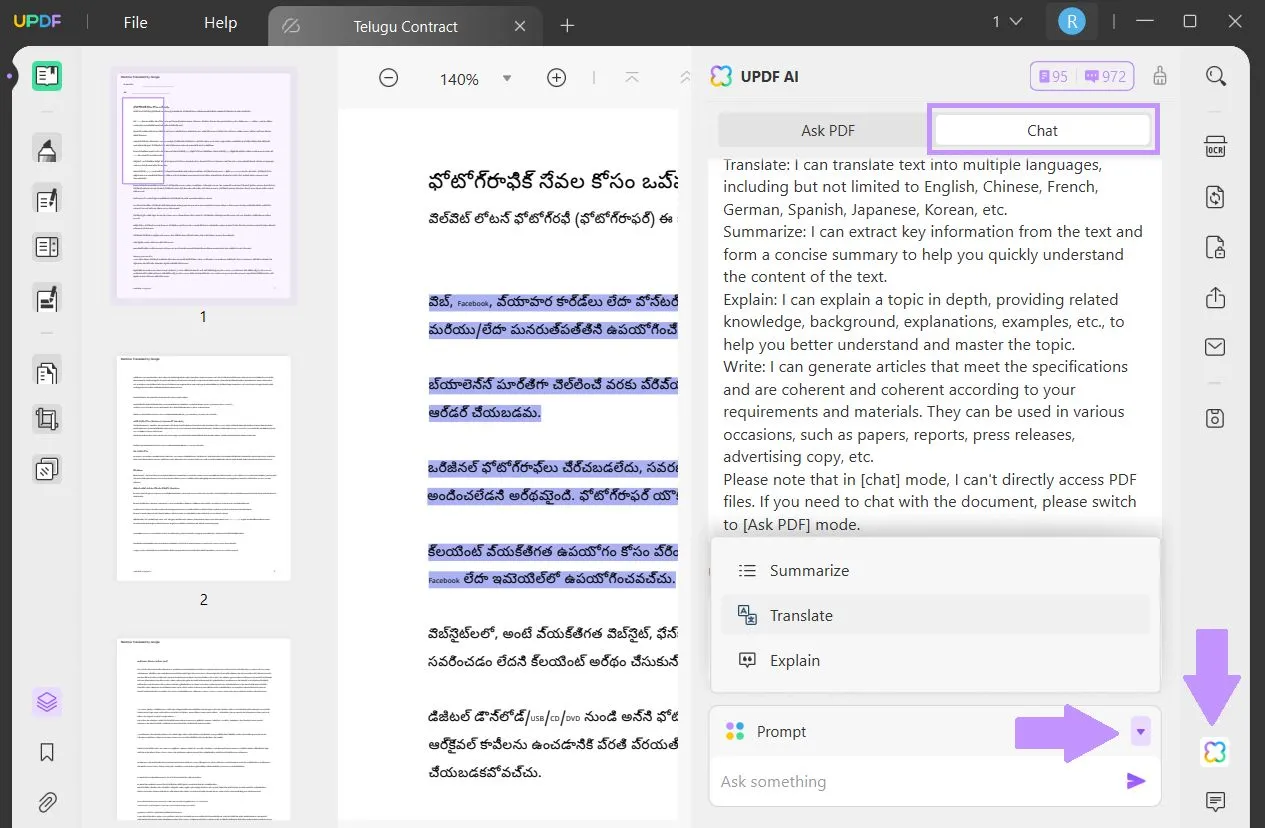Viewport: 1265px width, 828px height.
Task: Switch to the Ask PDF tab
Action: click(827, 130)
